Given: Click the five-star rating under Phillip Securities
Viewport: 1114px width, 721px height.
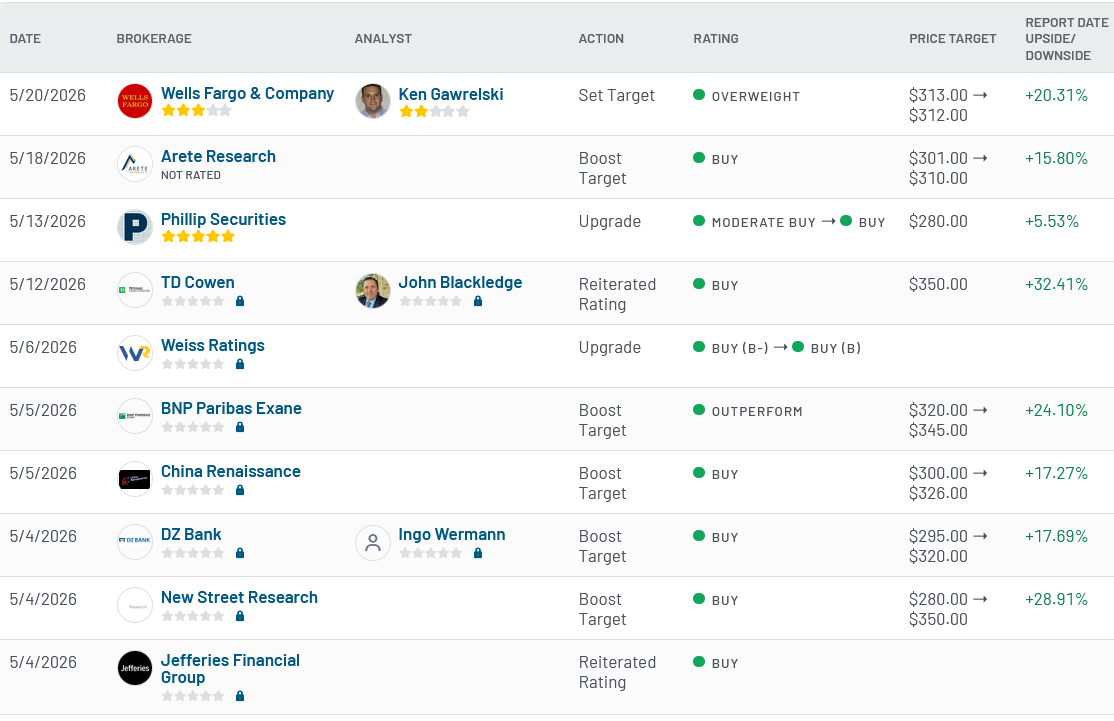Looking at the screenshot, I should pyautogui.click(x=198, y=237).
